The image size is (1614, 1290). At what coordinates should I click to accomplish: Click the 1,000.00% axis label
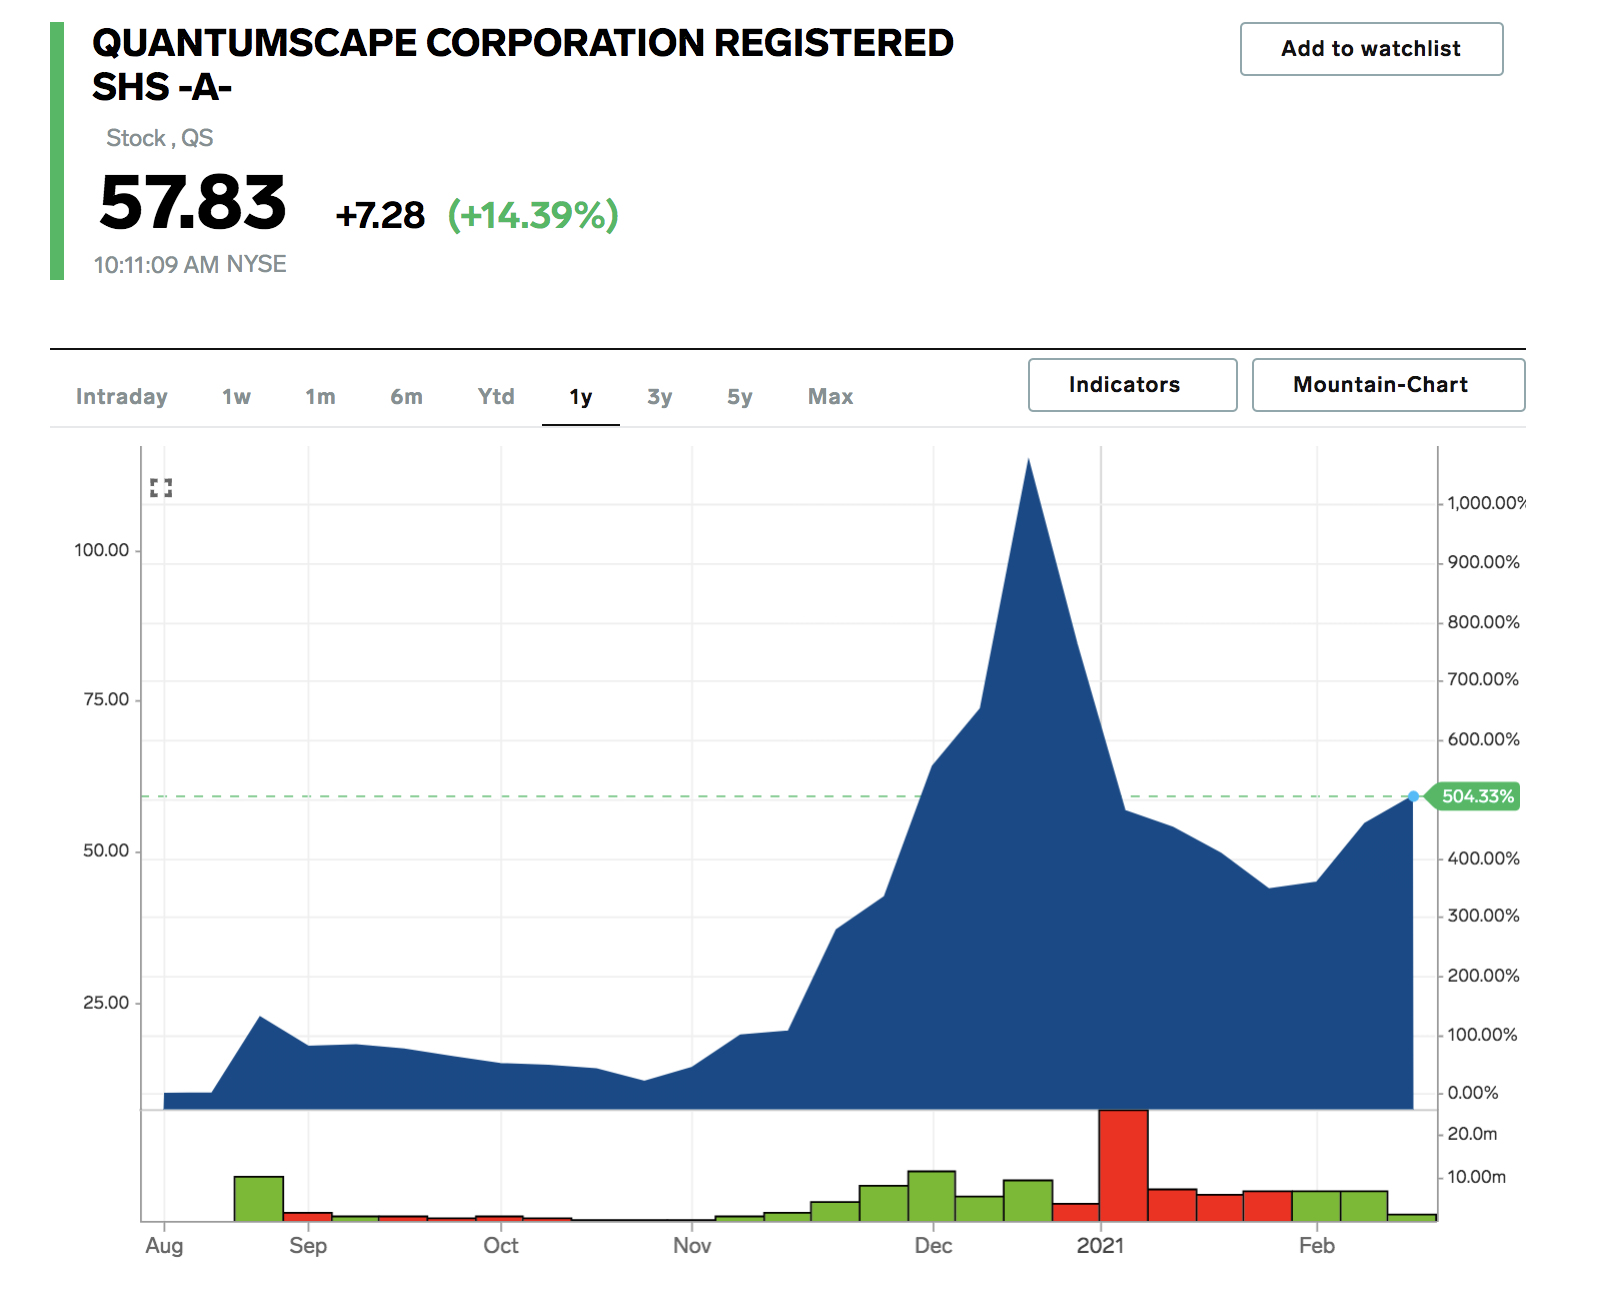pyautogui.click(x=1486, y=504)
